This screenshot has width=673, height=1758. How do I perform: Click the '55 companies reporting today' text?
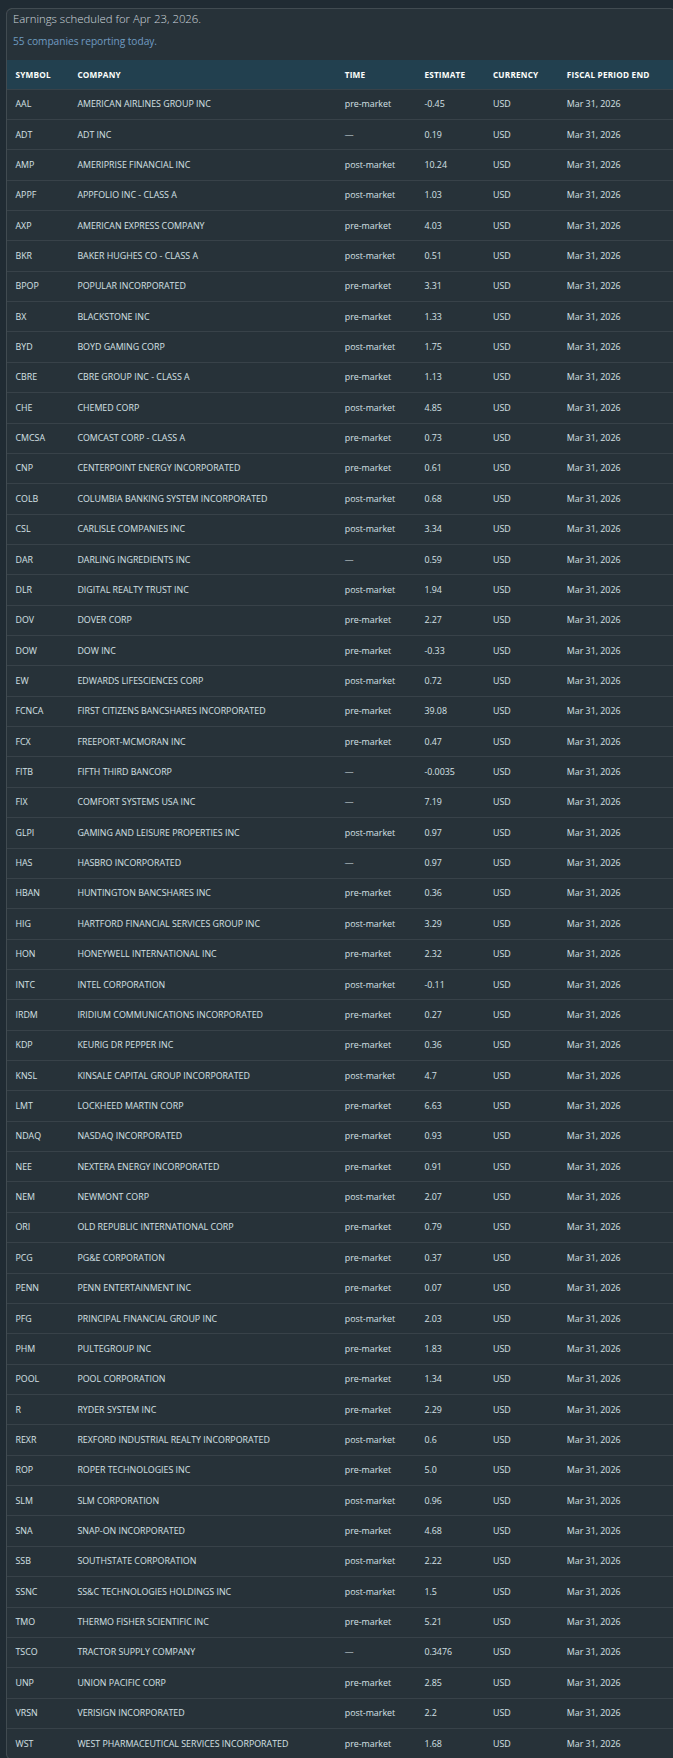pos(85,41)
